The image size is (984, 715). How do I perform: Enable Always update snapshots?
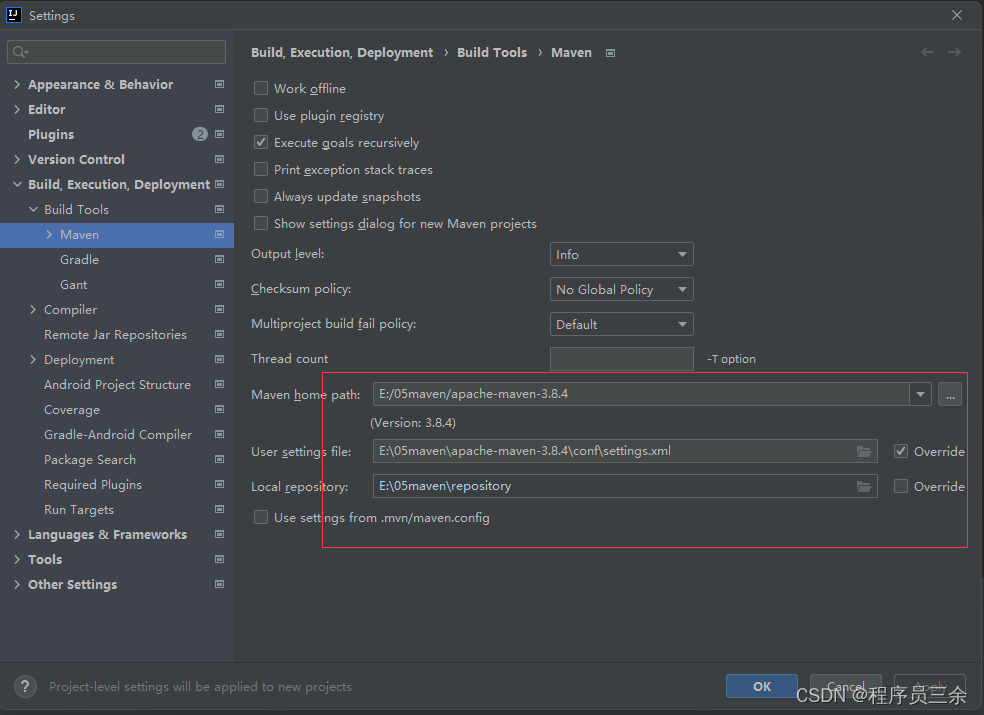pyautogui.click(x=261, y=196)
